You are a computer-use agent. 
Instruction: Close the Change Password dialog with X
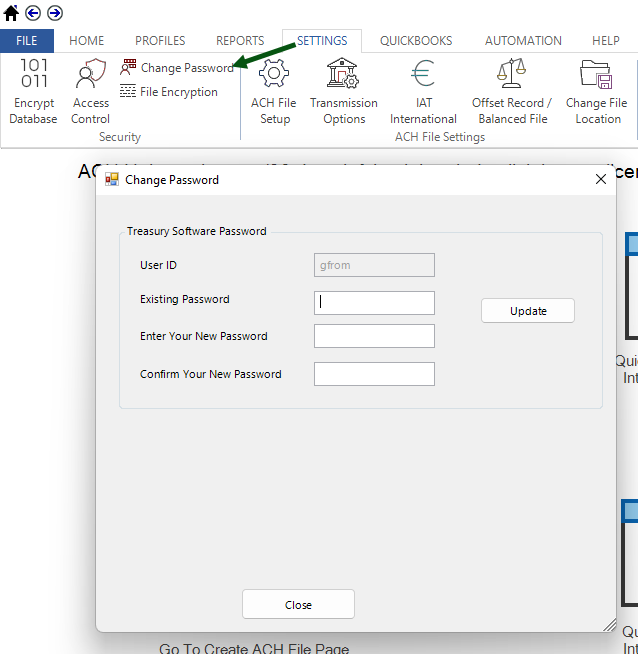(x=600, y=179)
